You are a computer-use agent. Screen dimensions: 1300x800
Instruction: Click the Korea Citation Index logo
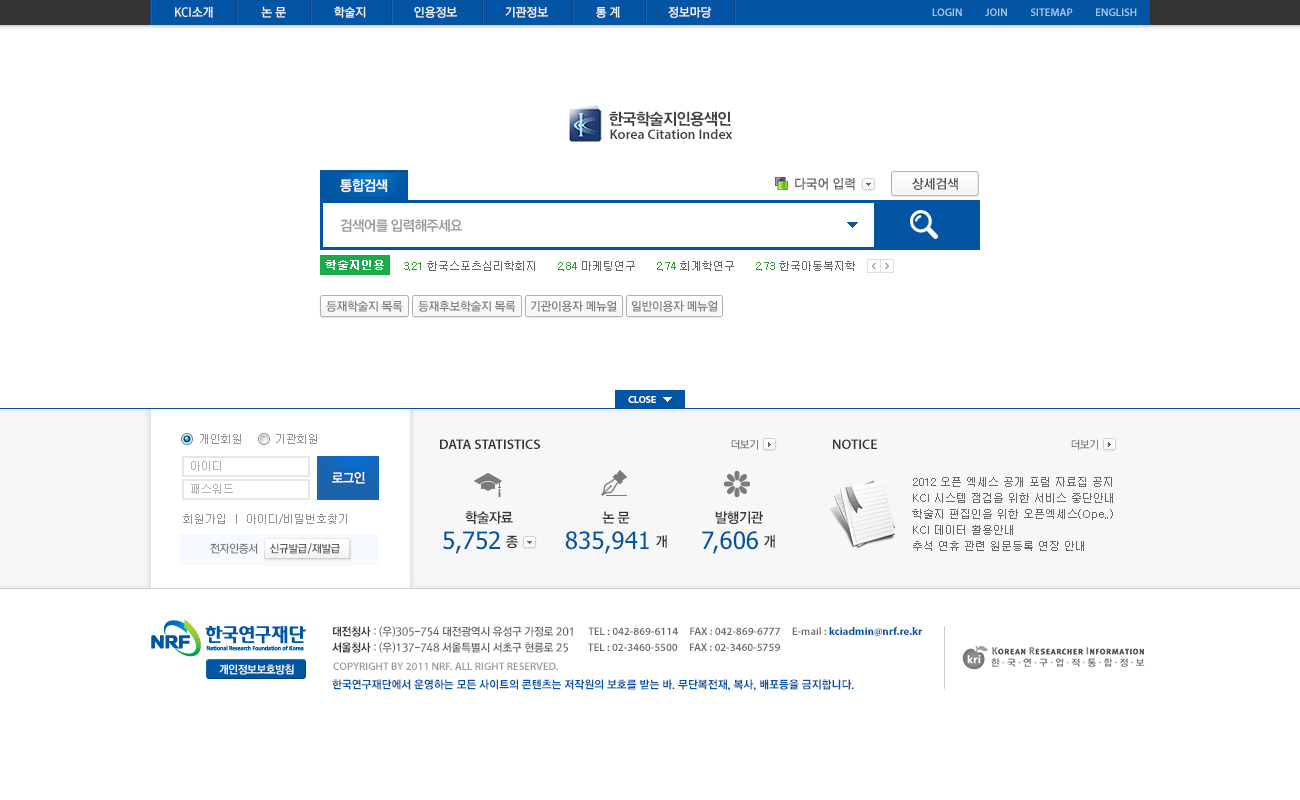tap(651, 124)
